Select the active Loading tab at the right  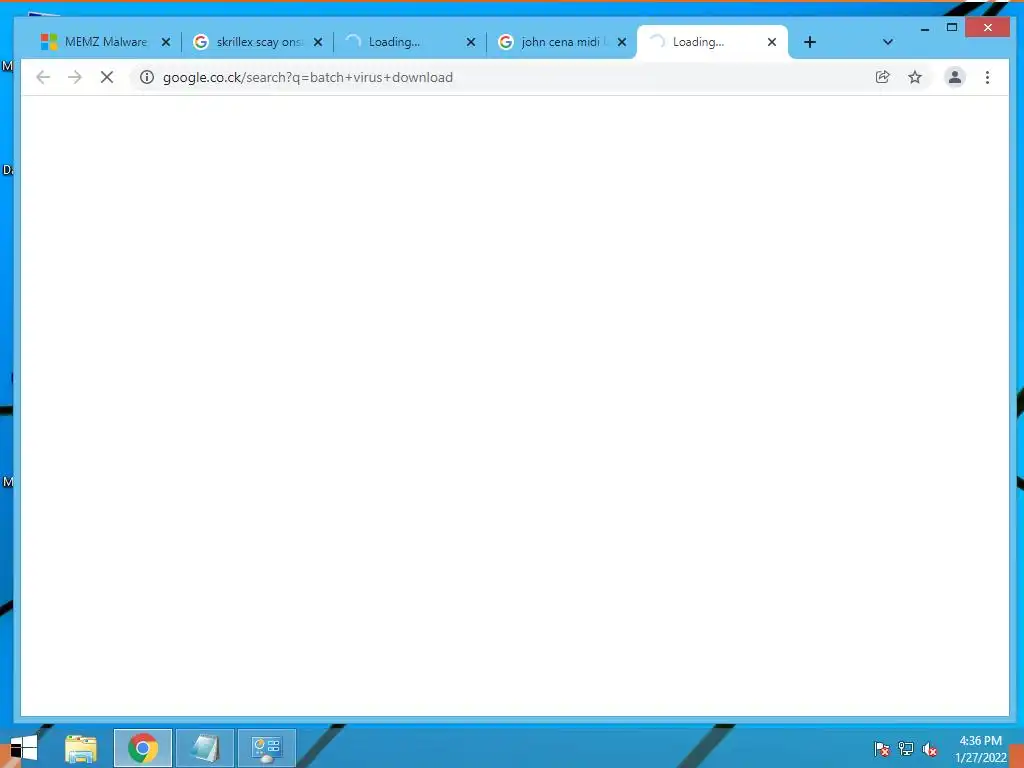click(712, 42)
